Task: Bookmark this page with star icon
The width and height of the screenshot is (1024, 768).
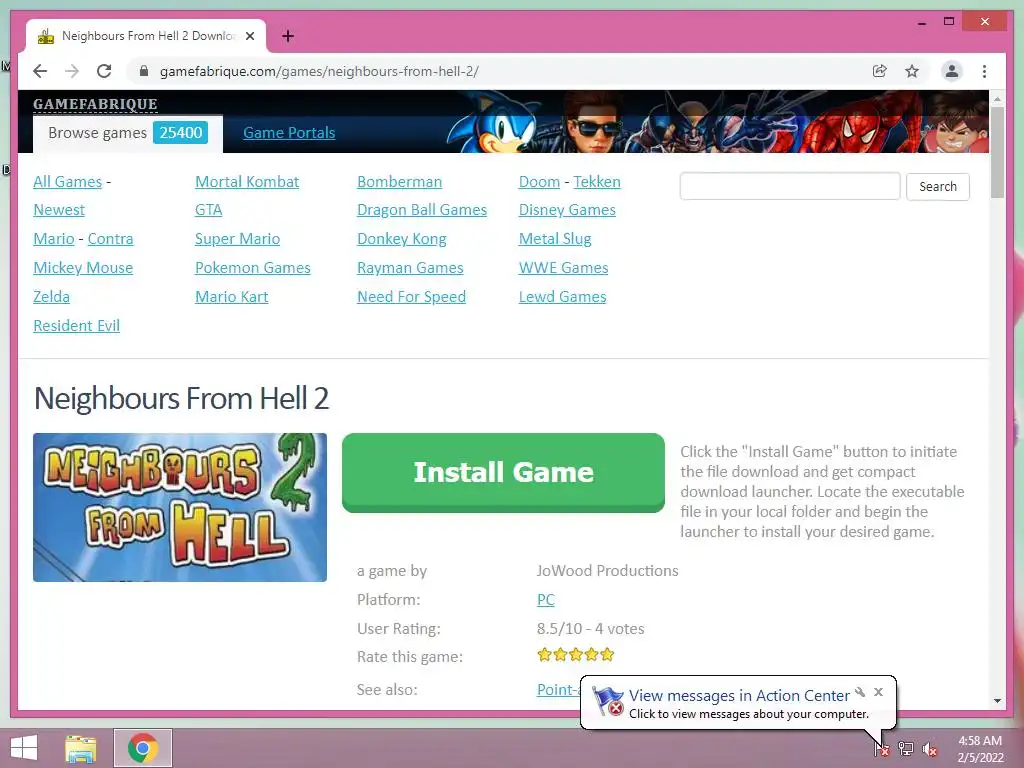Action: tap(912, 71)
